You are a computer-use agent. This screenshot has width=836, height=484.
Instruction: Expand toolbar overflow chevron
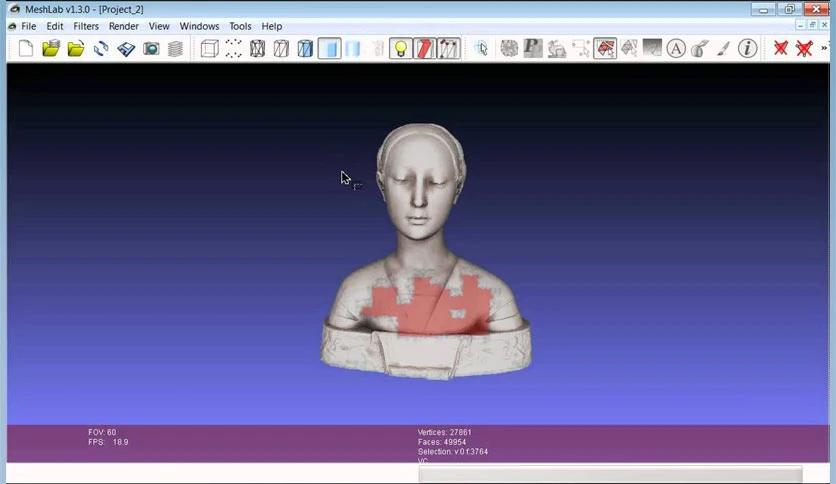tap(824, 48)
